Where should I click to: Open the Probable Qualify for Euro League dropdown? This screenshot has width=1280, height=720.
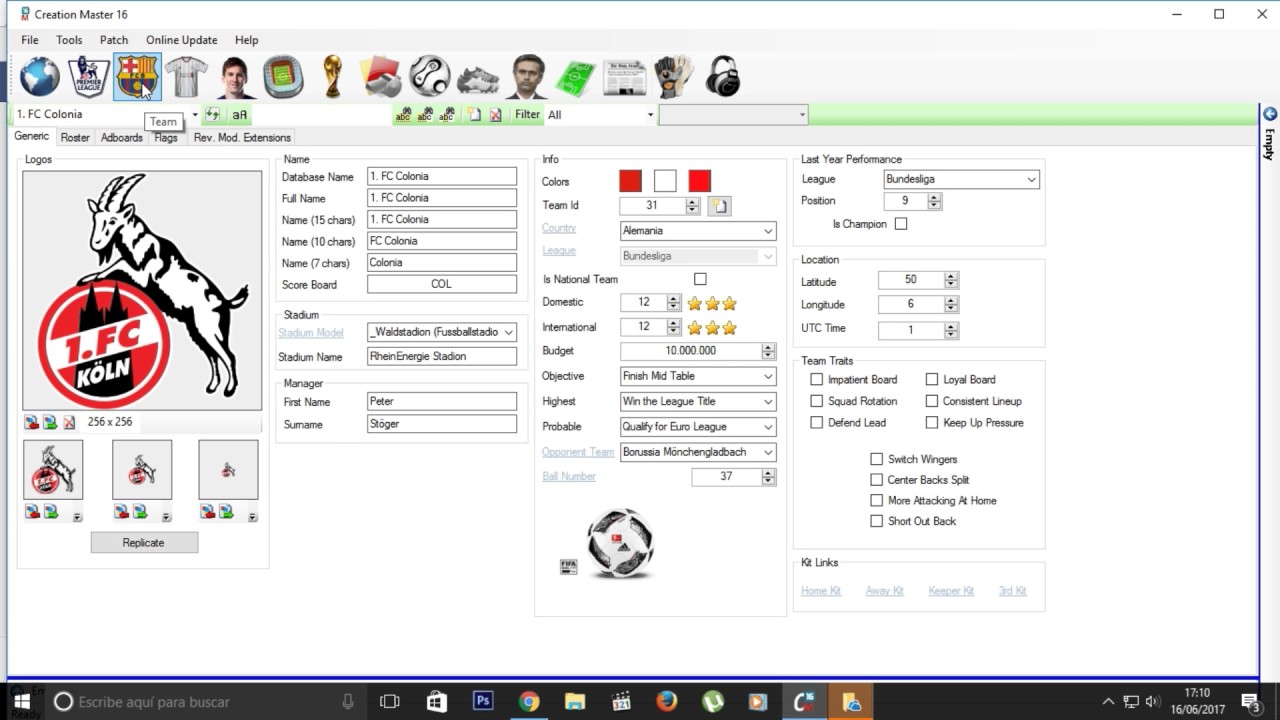point(768,427)
